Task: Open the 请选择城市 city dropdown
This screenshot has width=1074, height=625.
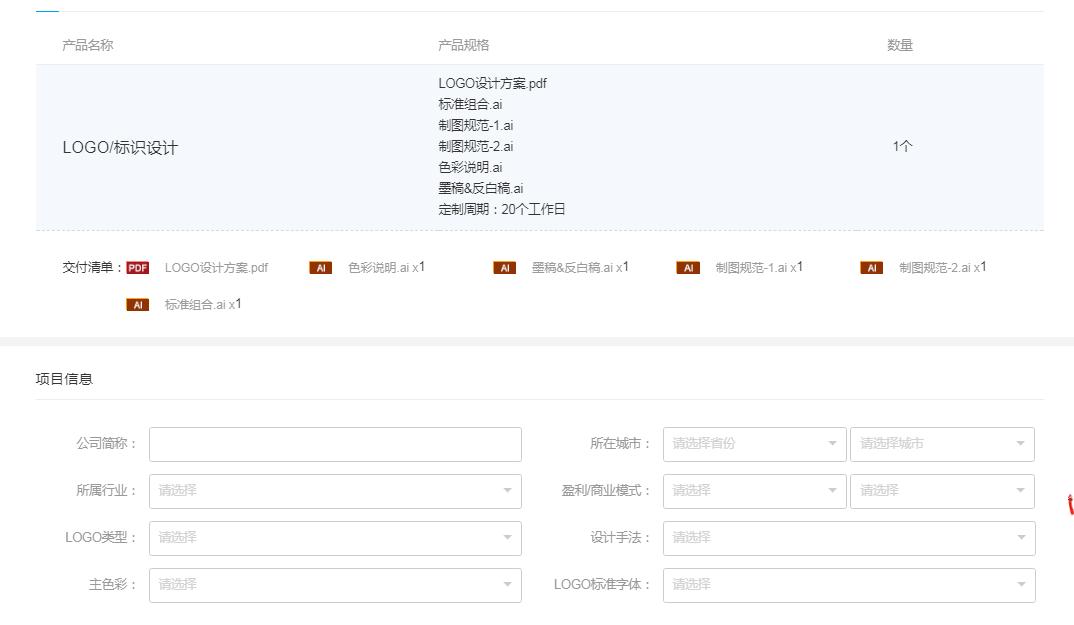Action: [x=942, y=444]
